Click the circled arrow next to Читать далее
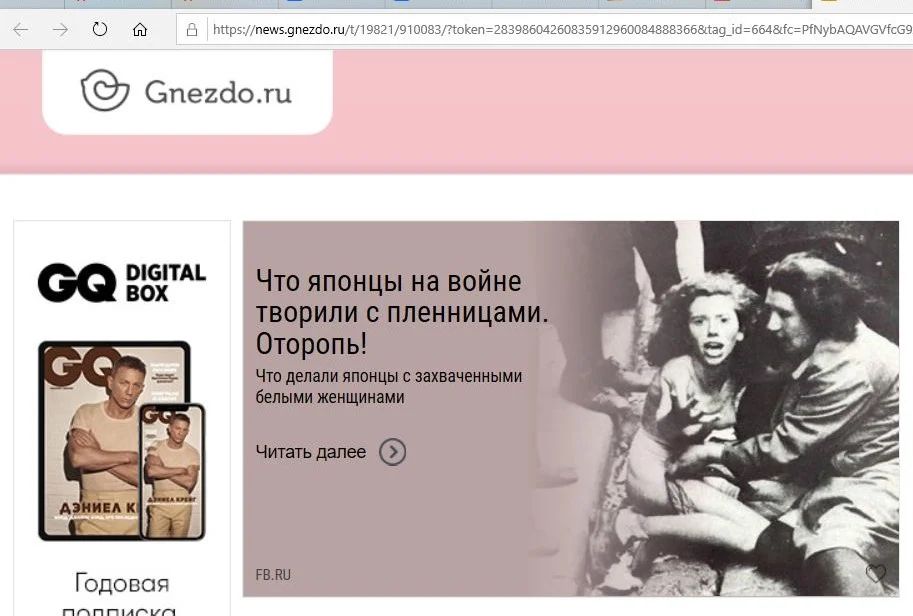913x616 pixels. (x=393, y=452)
